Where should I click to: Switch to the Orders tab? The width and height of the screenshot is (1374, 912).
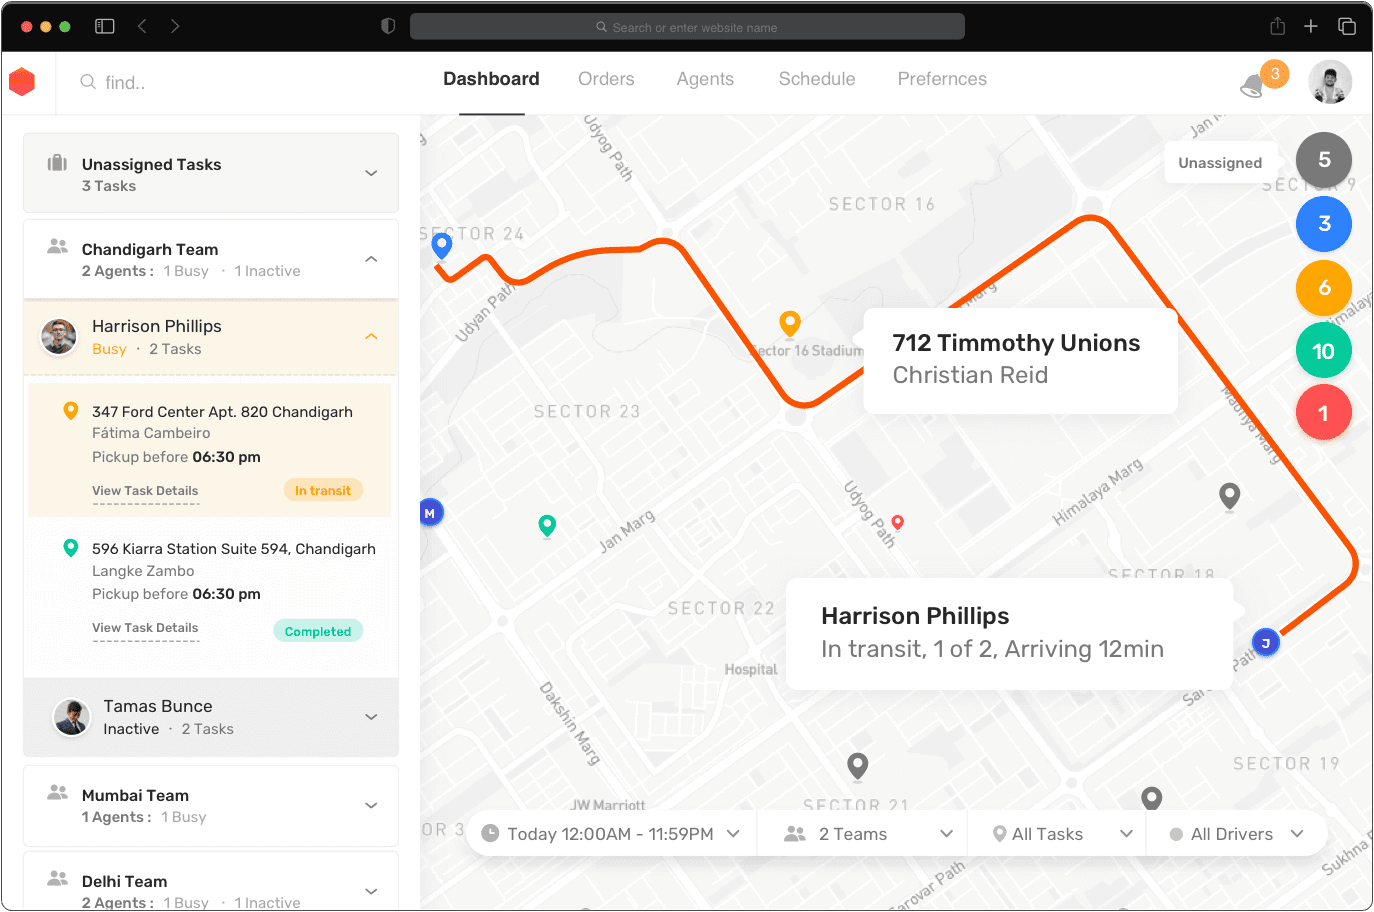click(x=606, y=79)
